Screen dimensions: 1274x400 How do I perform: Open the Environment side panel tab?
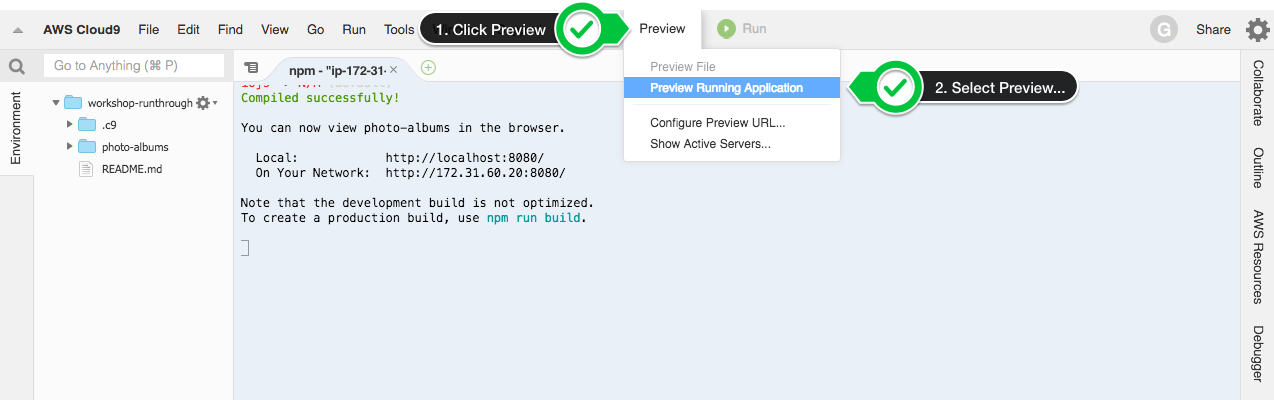[16, 129]
